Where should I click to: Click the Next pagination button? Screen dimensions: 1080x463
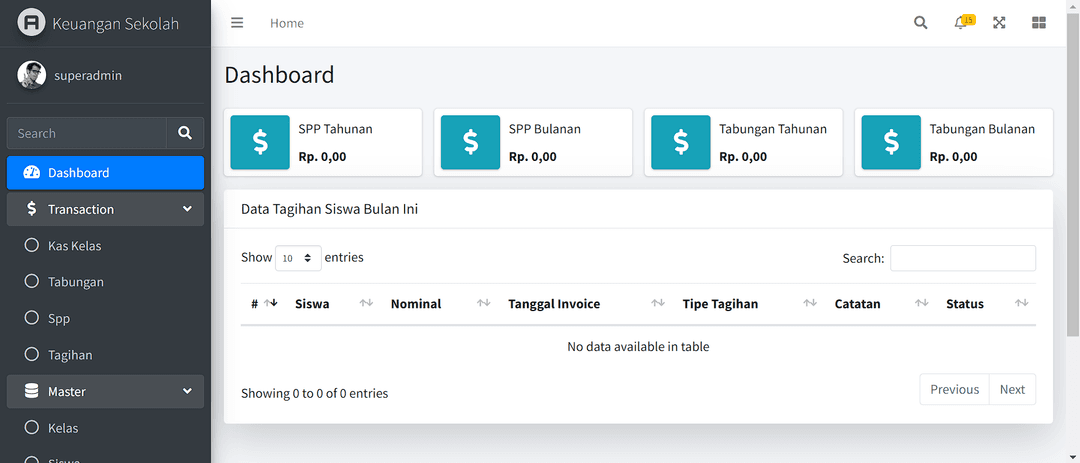[x=1012, y=389]
